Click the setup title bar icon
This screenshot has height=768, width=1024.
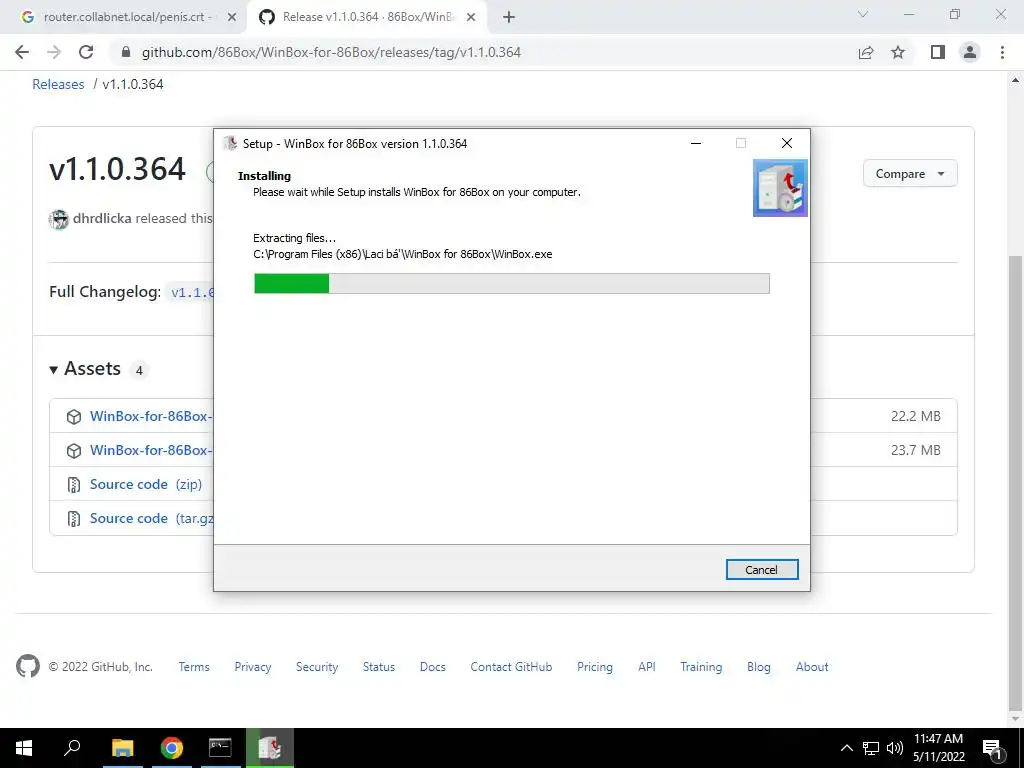[x=230, y=144]
